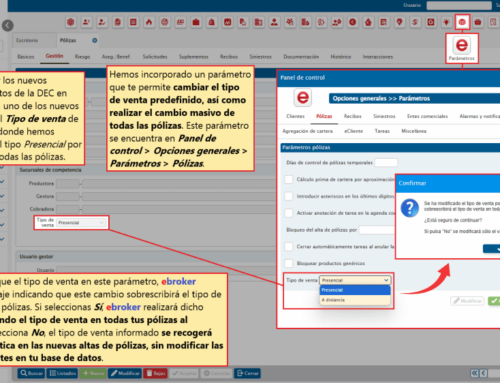Click the large e Parámetros tile

pos(462,45)
